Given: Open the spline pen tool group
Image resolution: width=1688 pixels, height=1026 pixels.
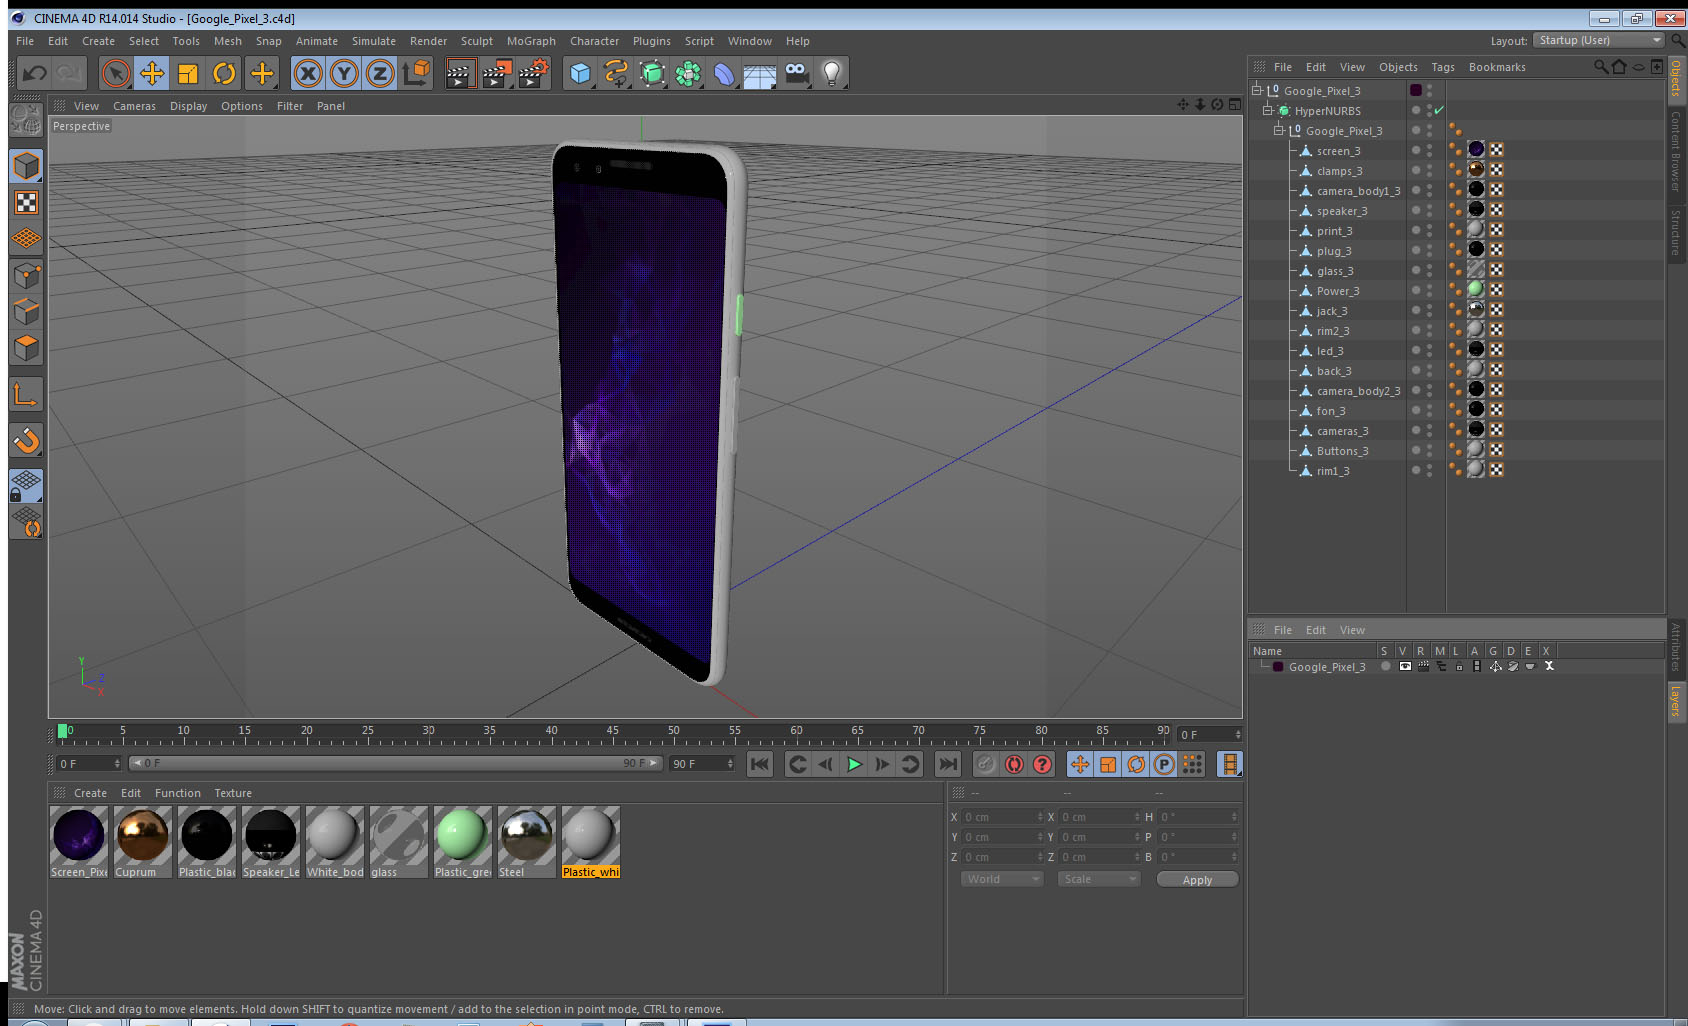Looking at the screenshot, I should tap(617, 73).
